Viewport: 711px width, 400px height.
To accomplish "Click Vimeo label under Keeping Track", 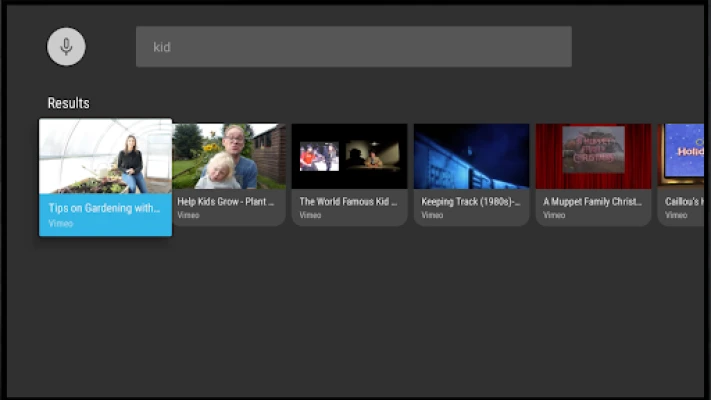I will pos(432,215).
